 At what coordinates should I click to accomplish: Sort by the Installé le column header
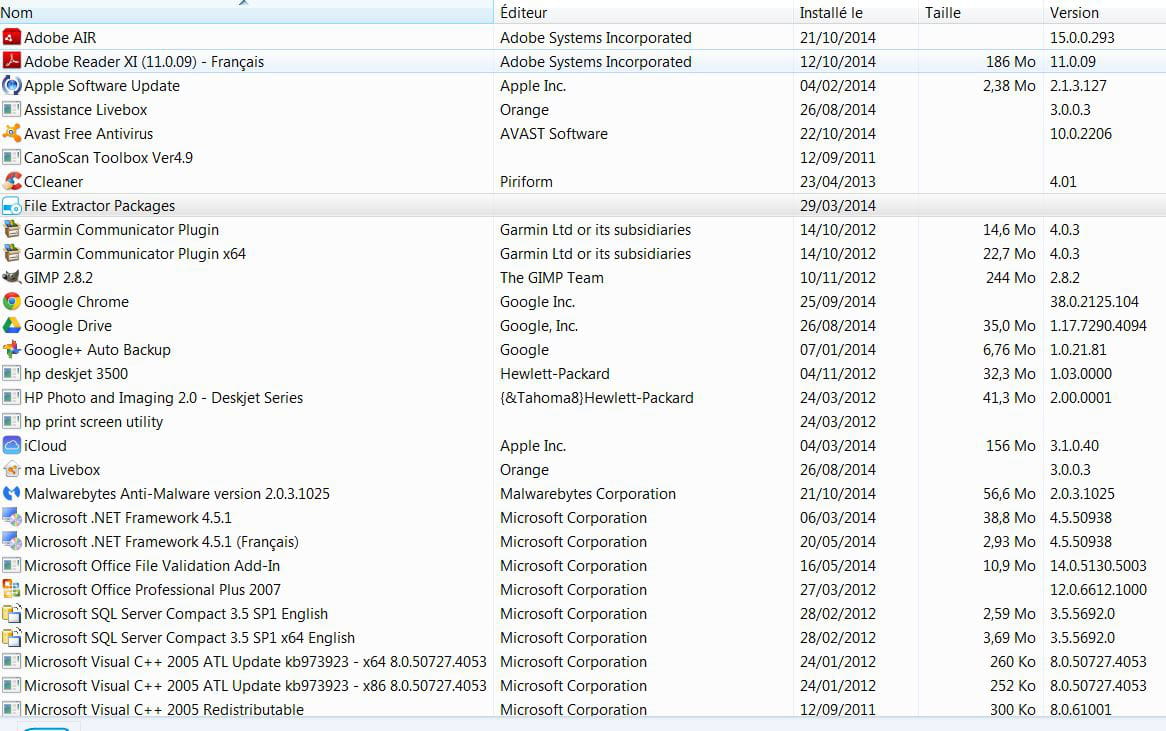[855, 12]
